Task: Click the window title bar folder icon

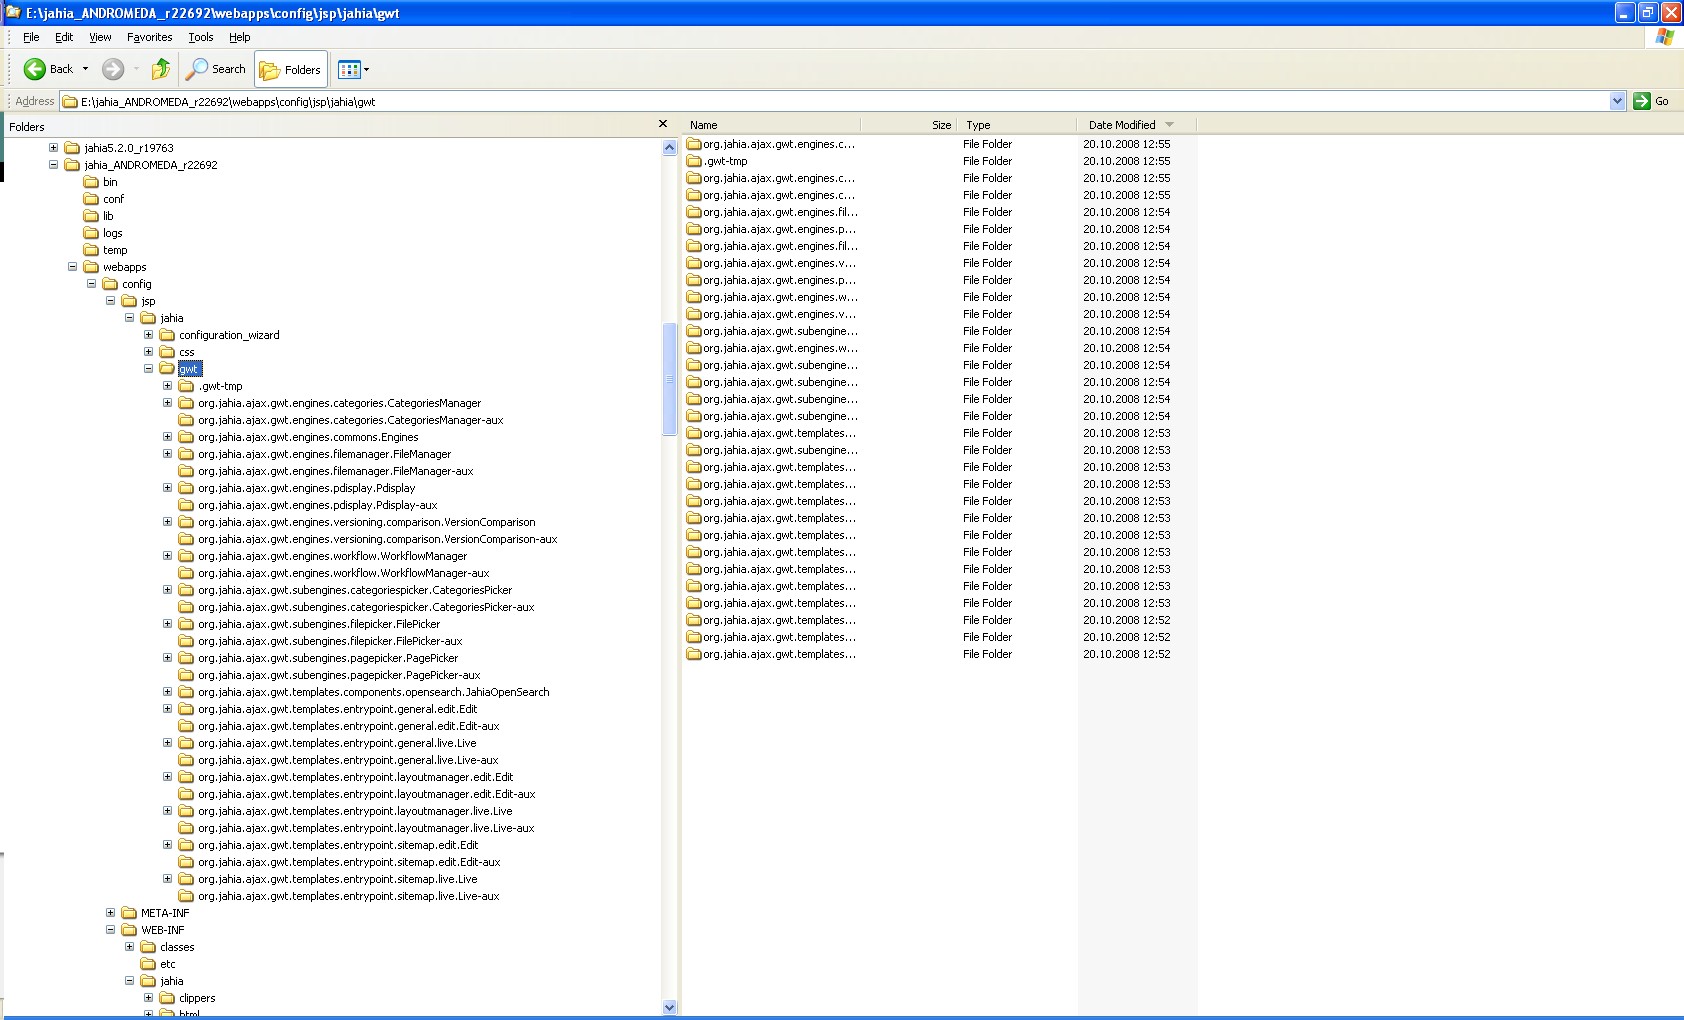Action: click(13, 13)
